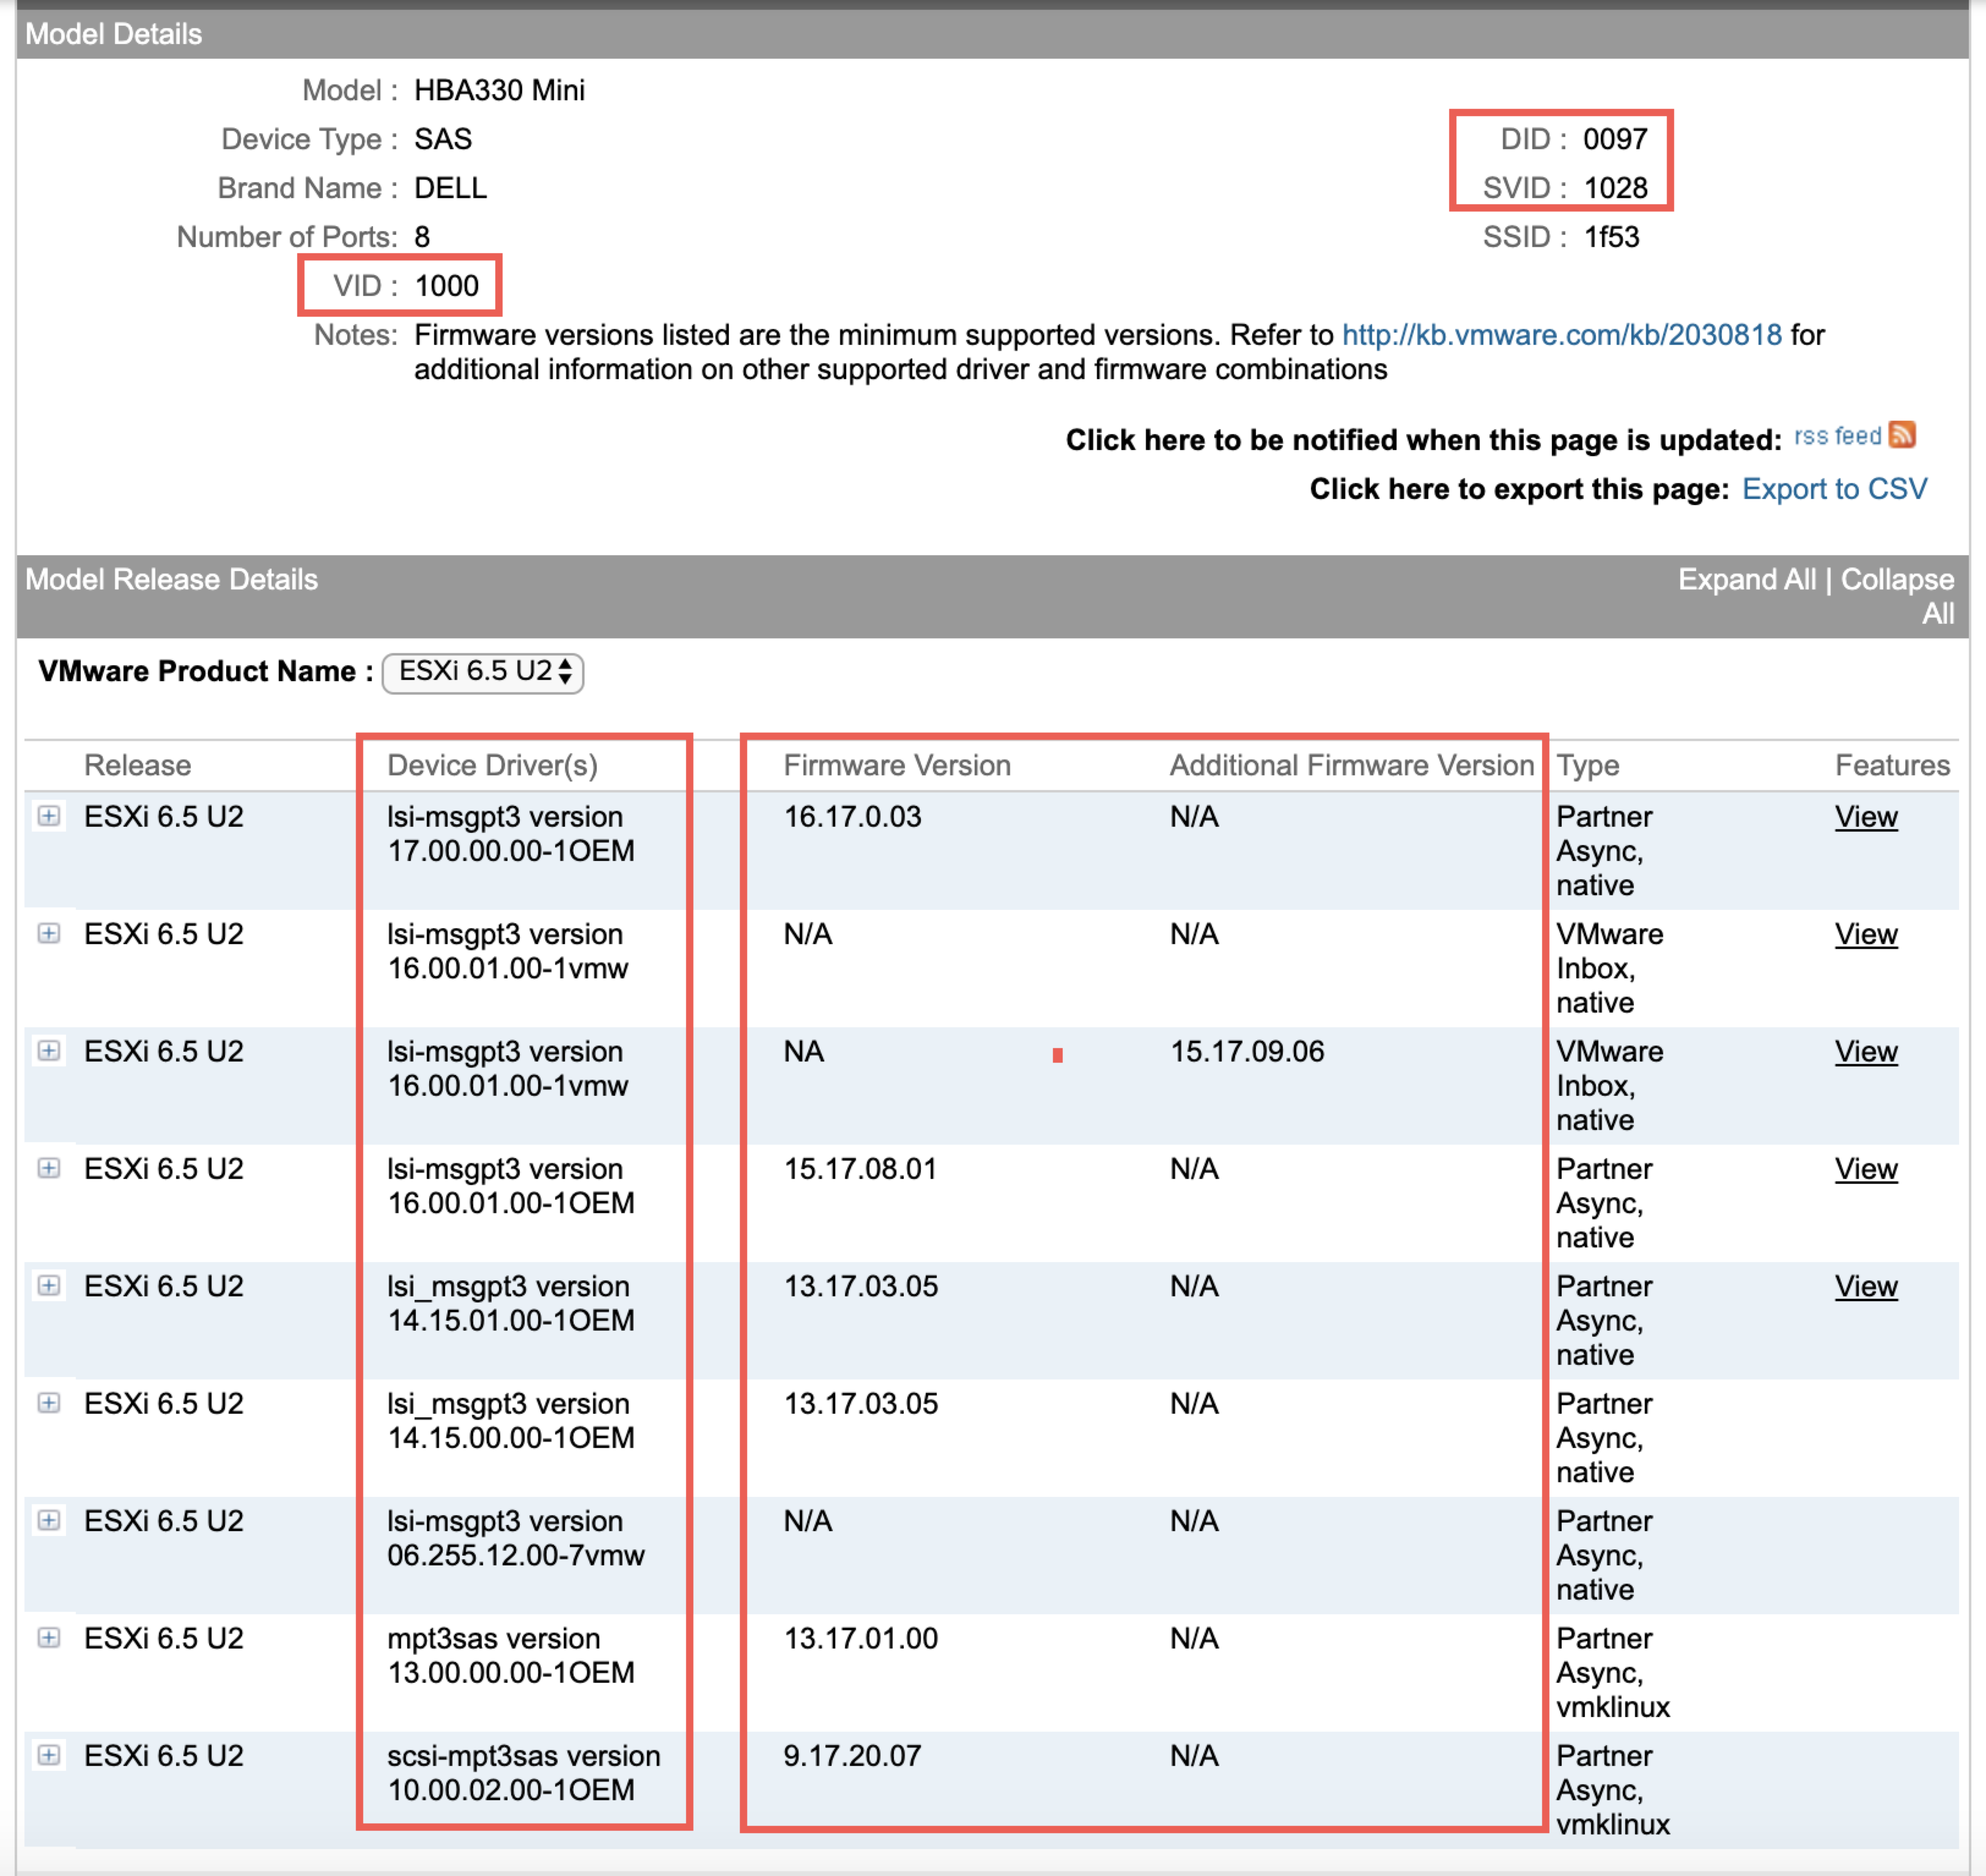
Task: Select the Type column header
Action: (1587, 766)
